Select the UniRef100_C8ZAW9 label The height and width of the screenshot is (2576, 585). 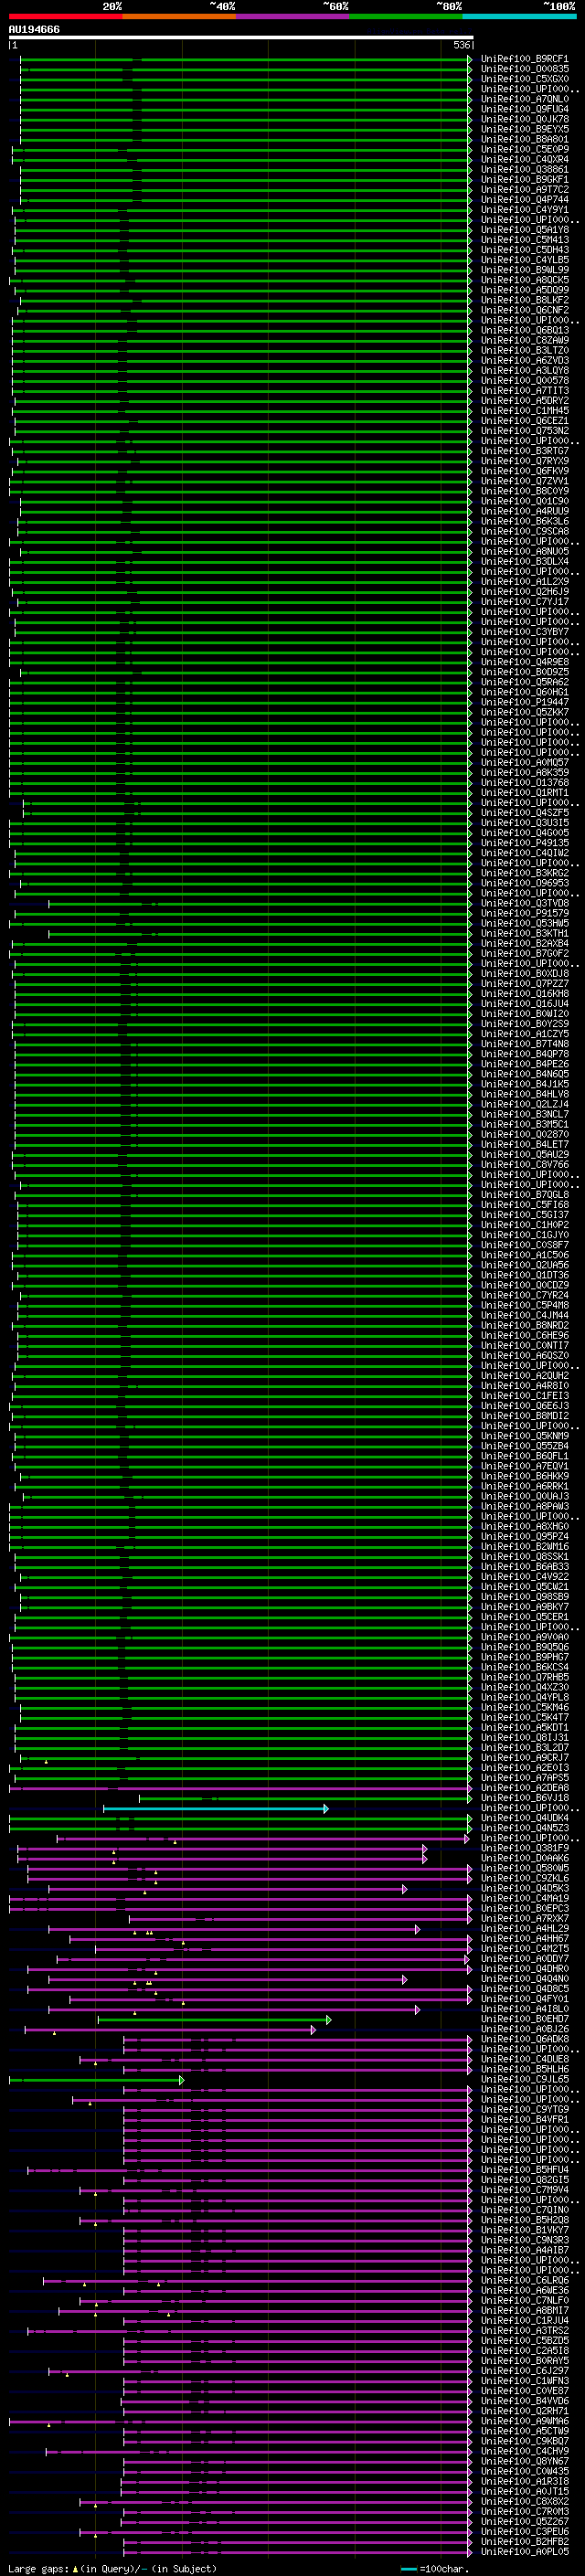click(x=524, y=340)
